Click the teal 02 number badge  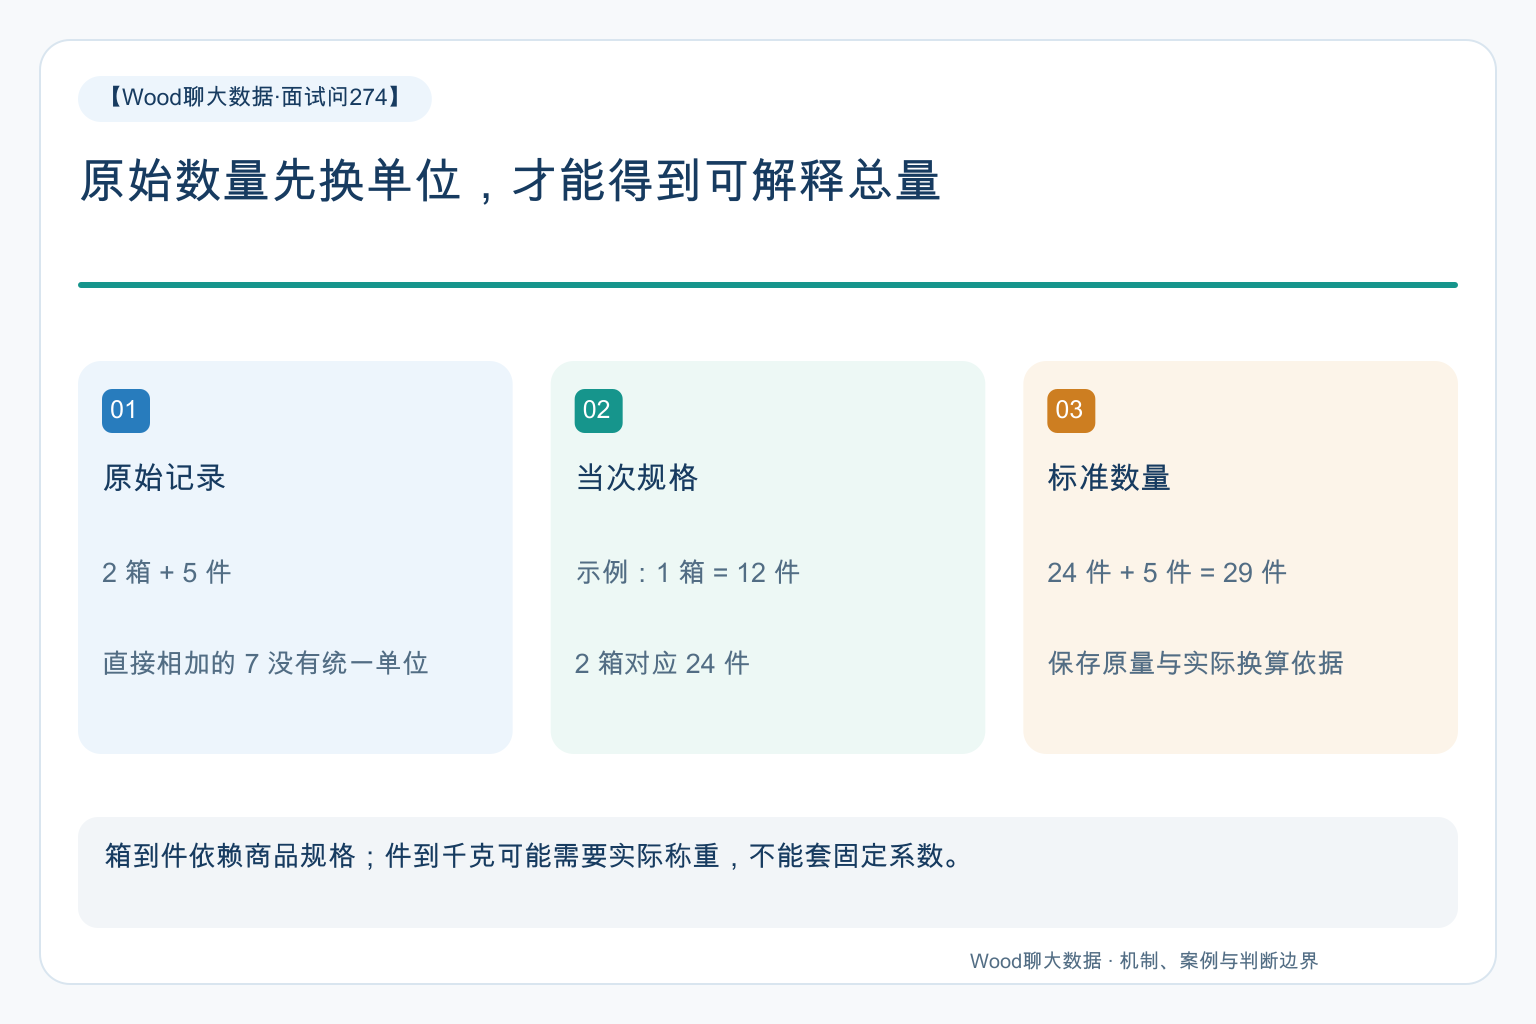pos(599,410)
